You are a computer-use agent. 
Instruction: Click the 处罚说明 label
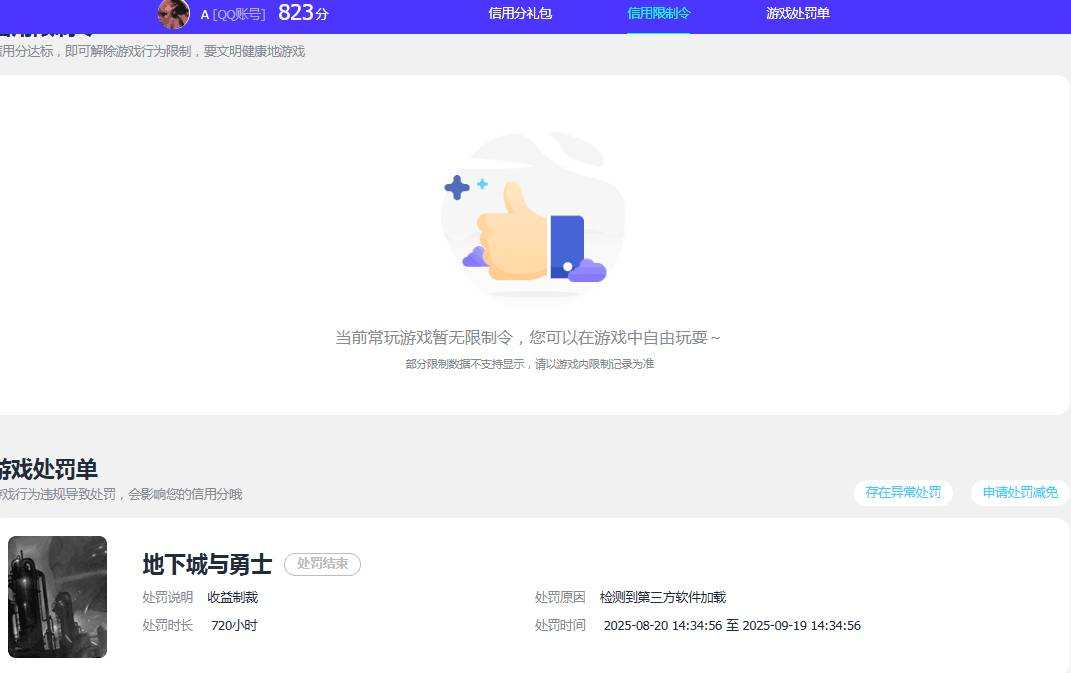tap(167, 597)
